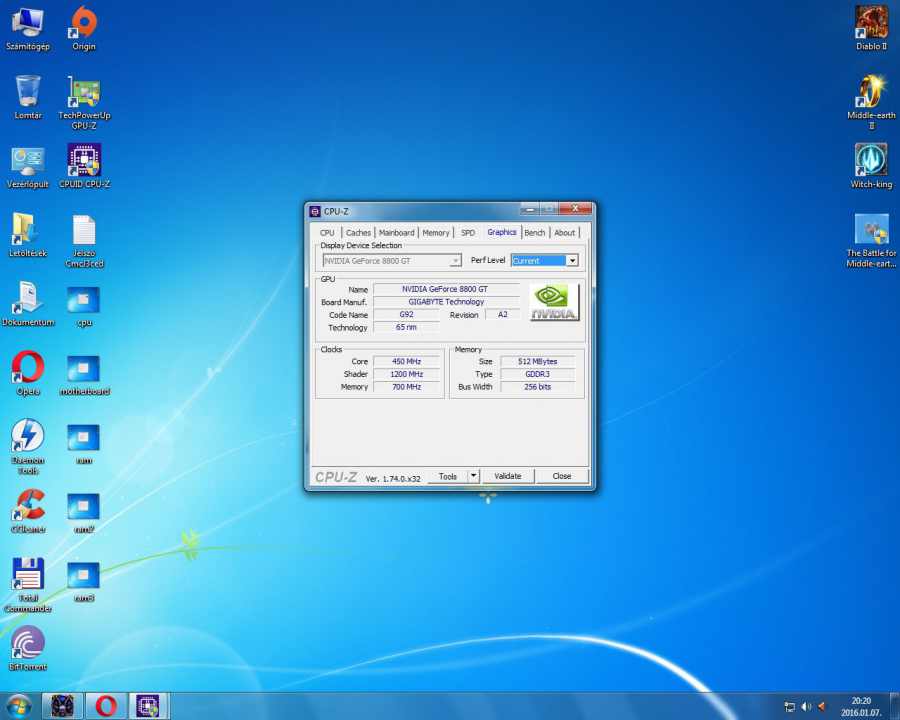Viewport: 900px width, 720px height.
Task: Click the '450 MHz' core clock value
Action: 406,362
